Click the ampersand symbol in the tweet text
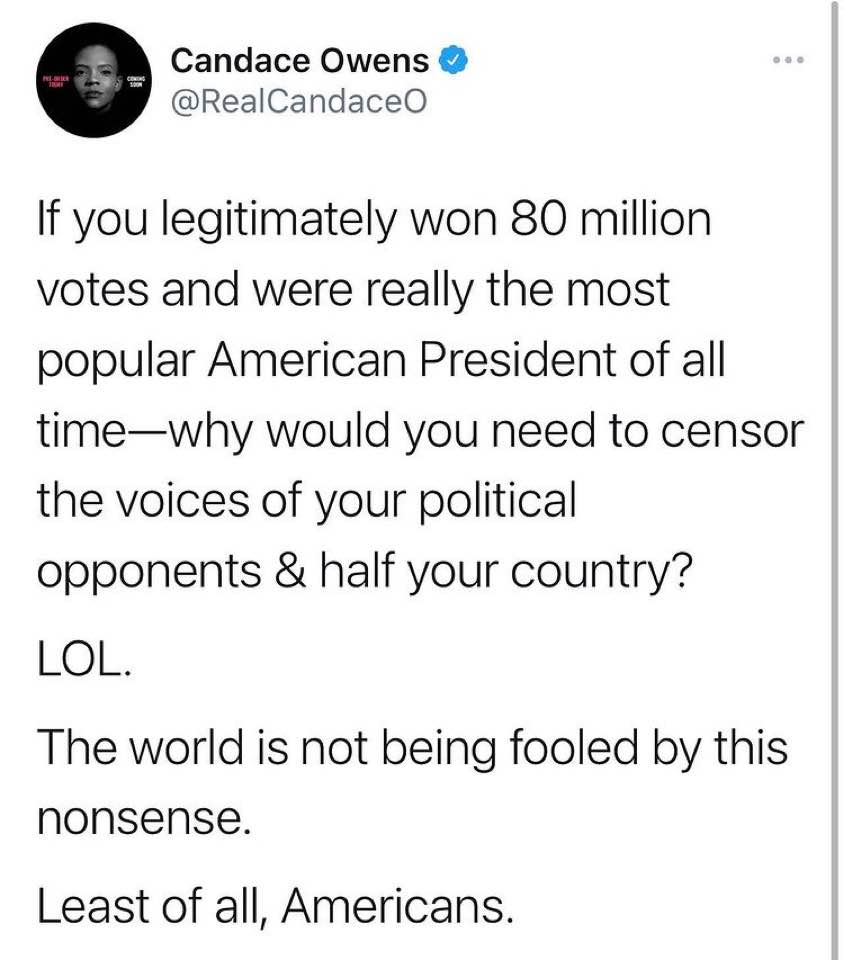The width and height of the screenshot is (844, 960). tap(290, 571)
